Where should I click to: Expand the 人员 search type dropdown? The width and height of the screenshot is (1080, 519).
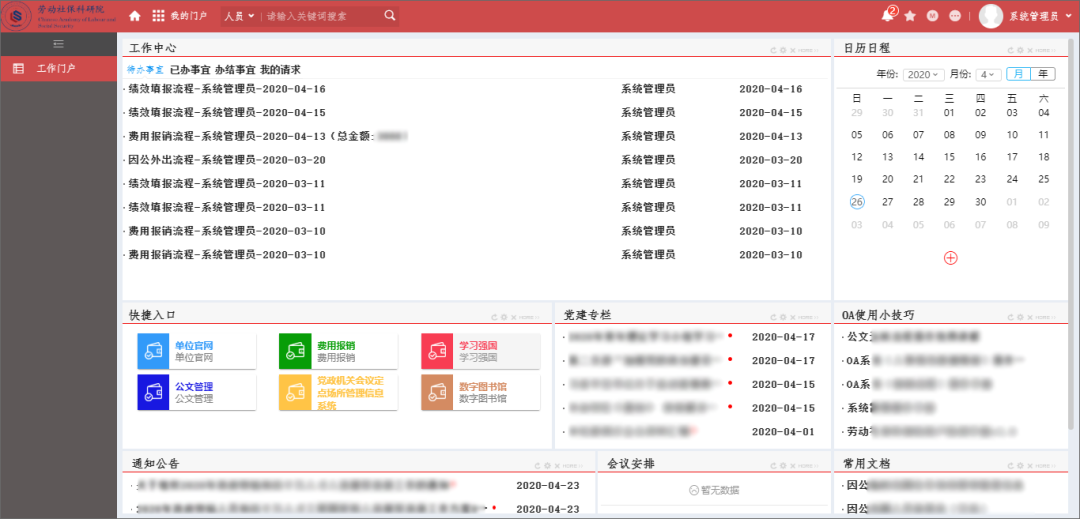coord(239,16)
